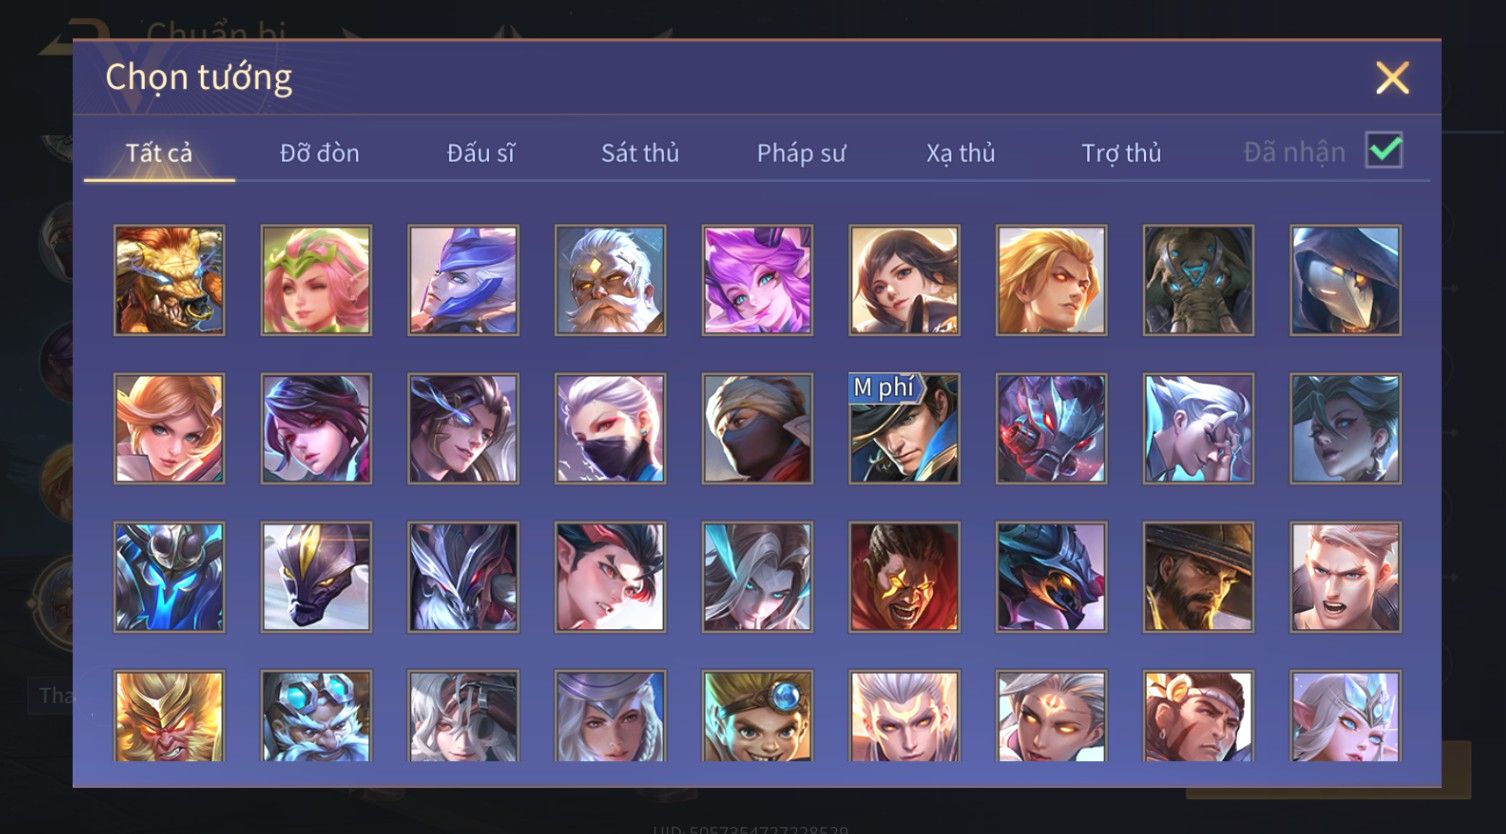Show the Sát thủ hero list
The image size is (1506, 834).
pos(640,153)
